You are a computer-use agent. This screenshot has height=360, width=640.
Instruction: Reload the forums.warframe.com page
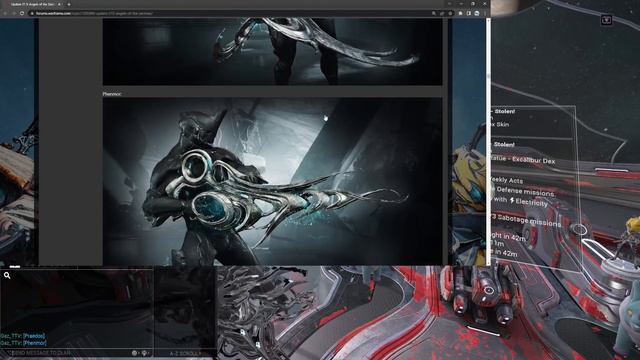pos(22,13)
